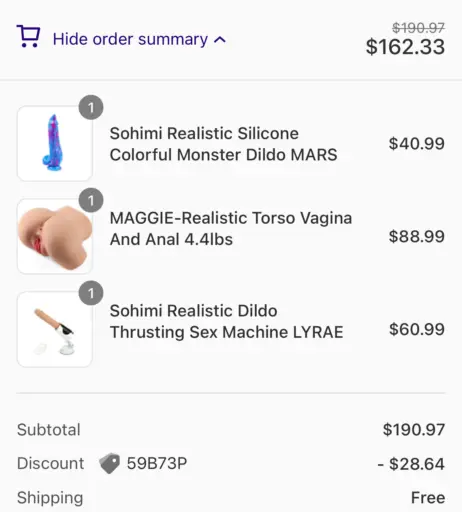The height and width of the screenshot is (512, 462).
Task: Open the third product thumbnail image
Action: pos(55,329)
